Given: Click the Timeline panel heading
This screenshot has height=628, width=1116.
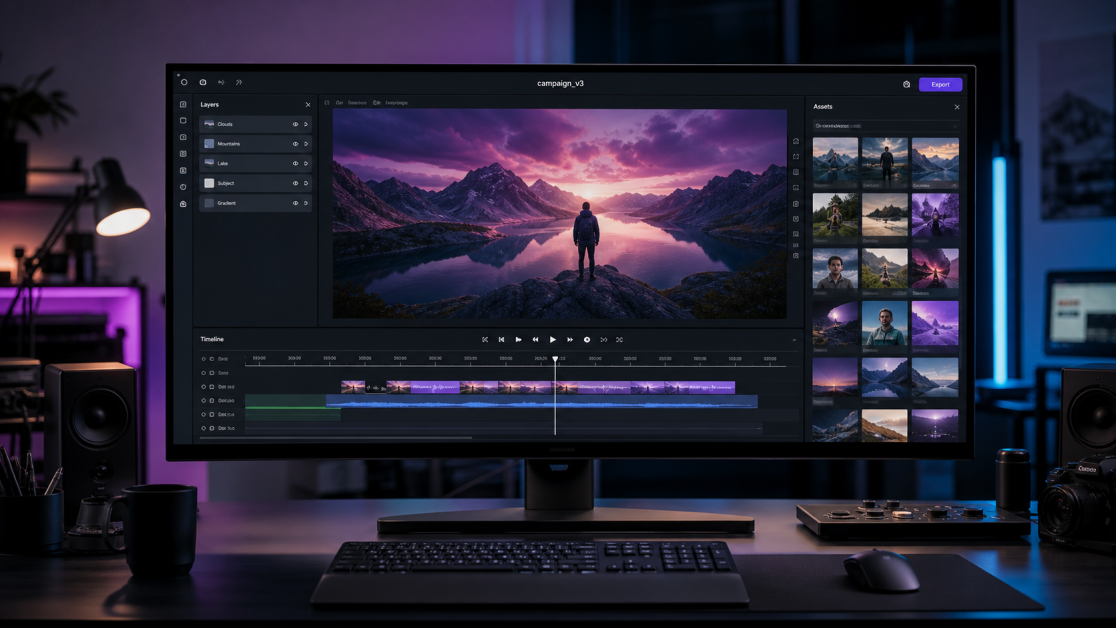Looking at the screenshot, I should 212,339.
